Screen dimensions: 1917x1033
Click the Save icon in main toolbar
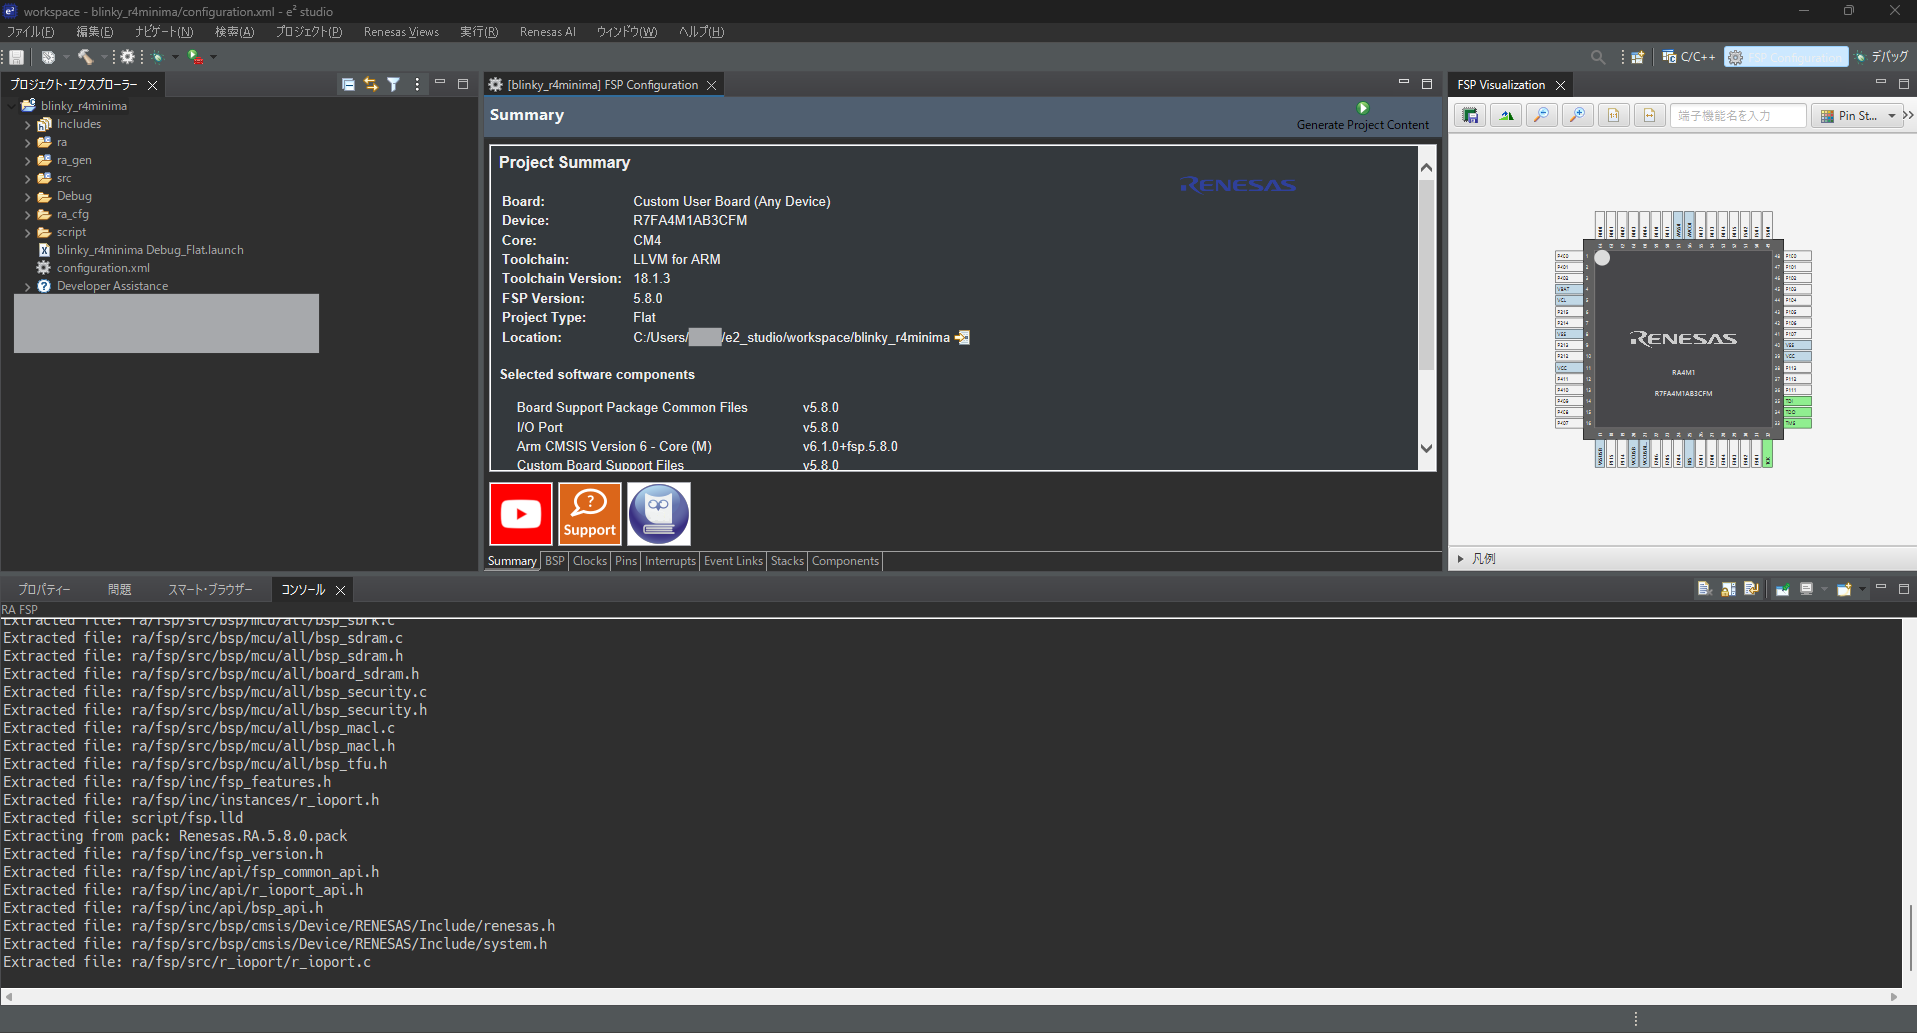click(x=17, y=57)
